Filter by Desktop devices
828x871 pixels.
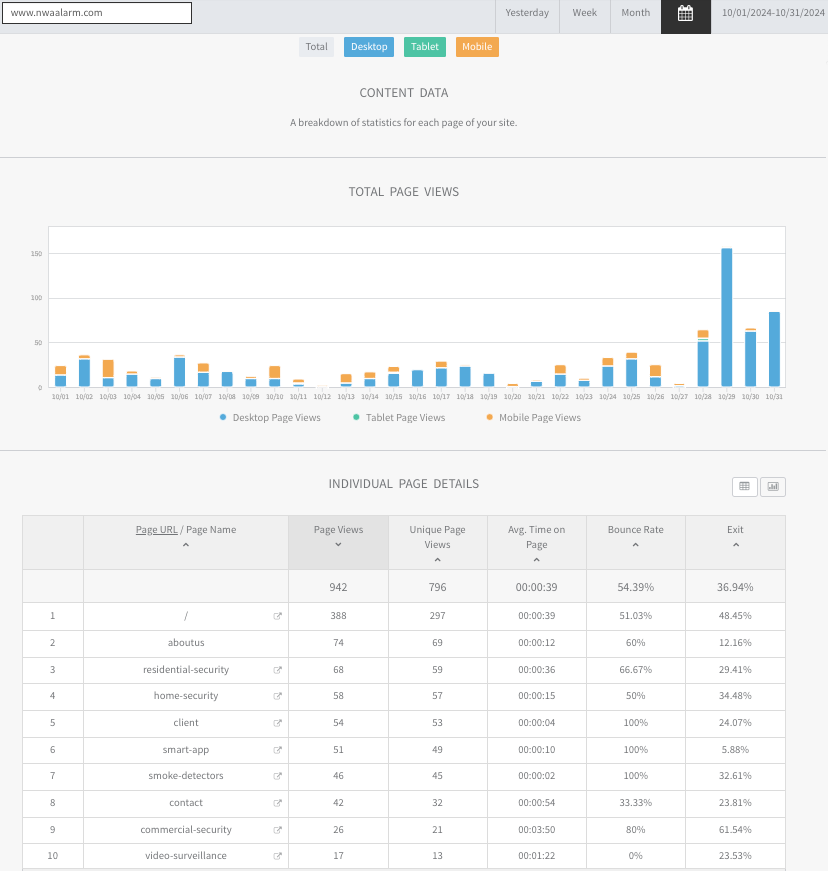(369, 47)
